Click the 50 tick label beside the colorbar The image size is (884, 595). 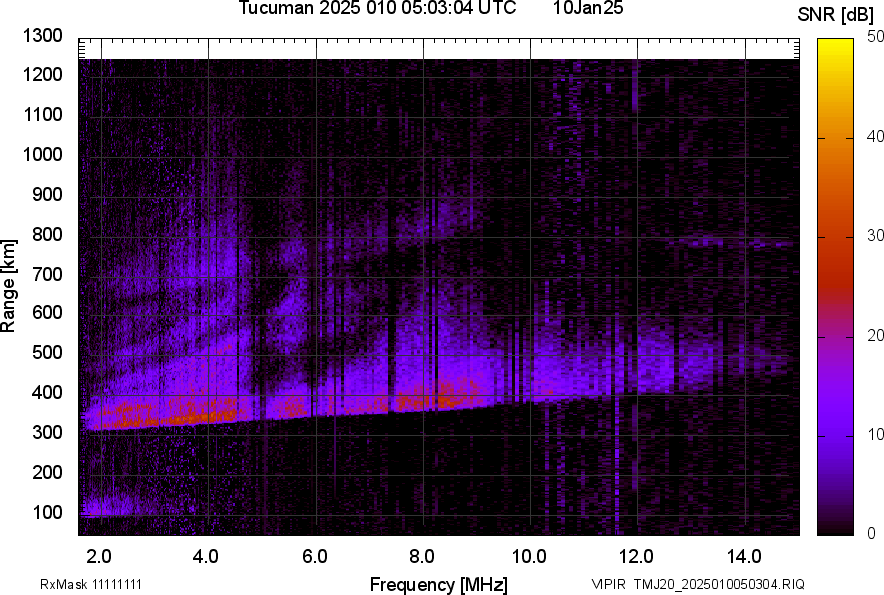(875, 36)
